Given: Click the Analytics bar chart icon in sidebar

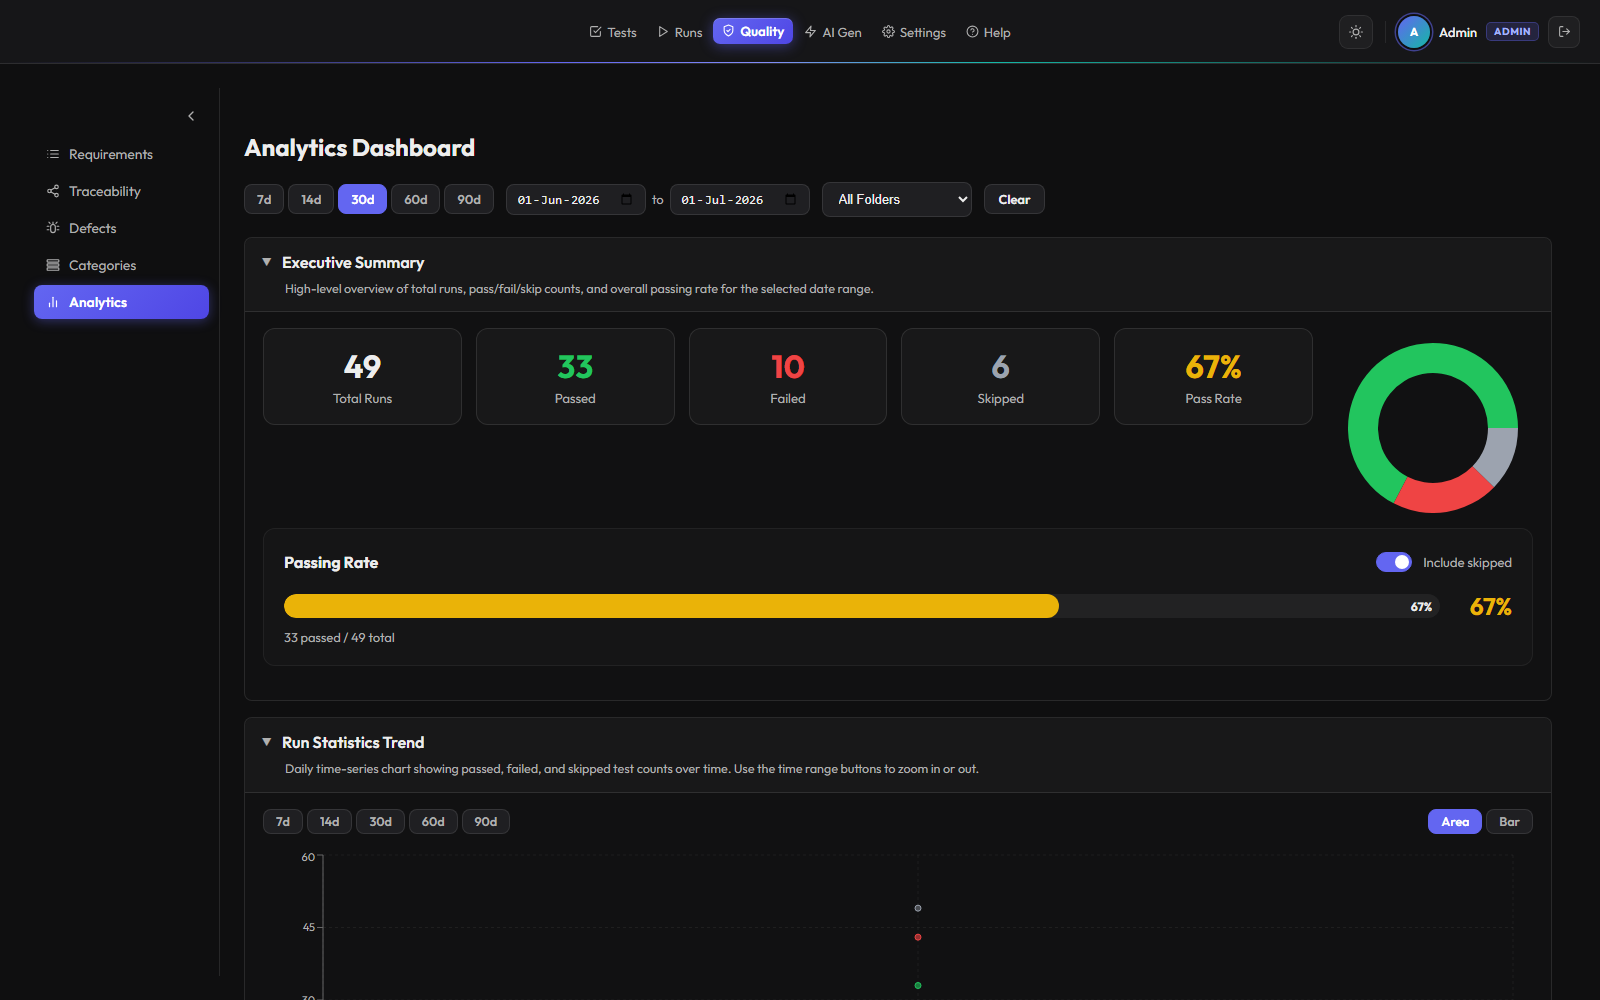Looking at the screenshot, I should 53,302.
